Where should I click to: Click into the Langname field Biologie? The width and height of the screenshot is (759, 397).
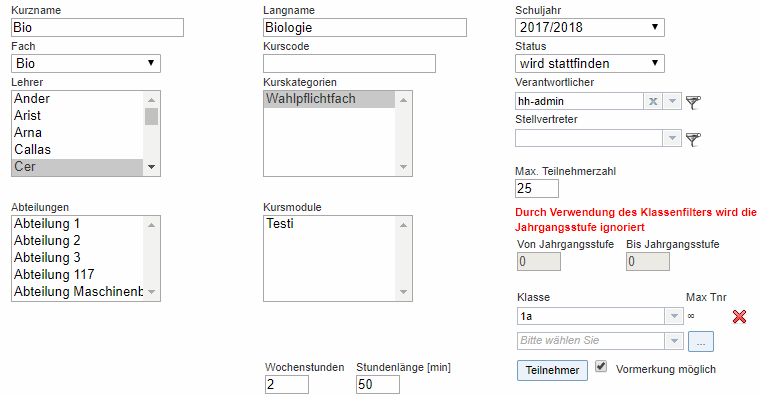tap(365, 28)
